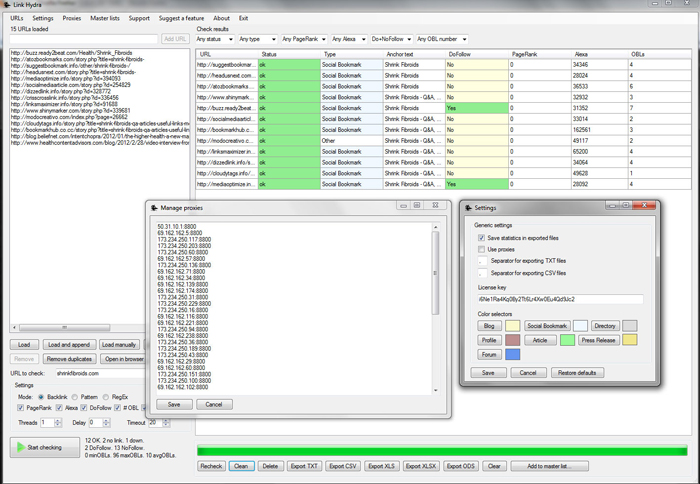Click Save in Manage proxies window
Image resolution: width=700 pixels, height=484 pixels.
(x=174, y=405)
